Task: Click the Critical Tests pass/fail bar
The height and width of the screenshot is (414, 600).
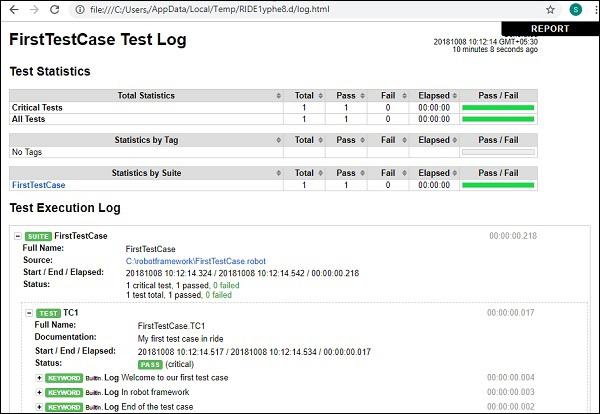Action: [498, 108]
